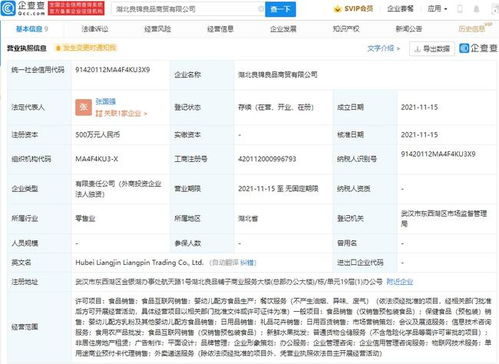
Task: Open the mobile phone icon in the header
Action: pyautogui.click(x=460, y=9)
